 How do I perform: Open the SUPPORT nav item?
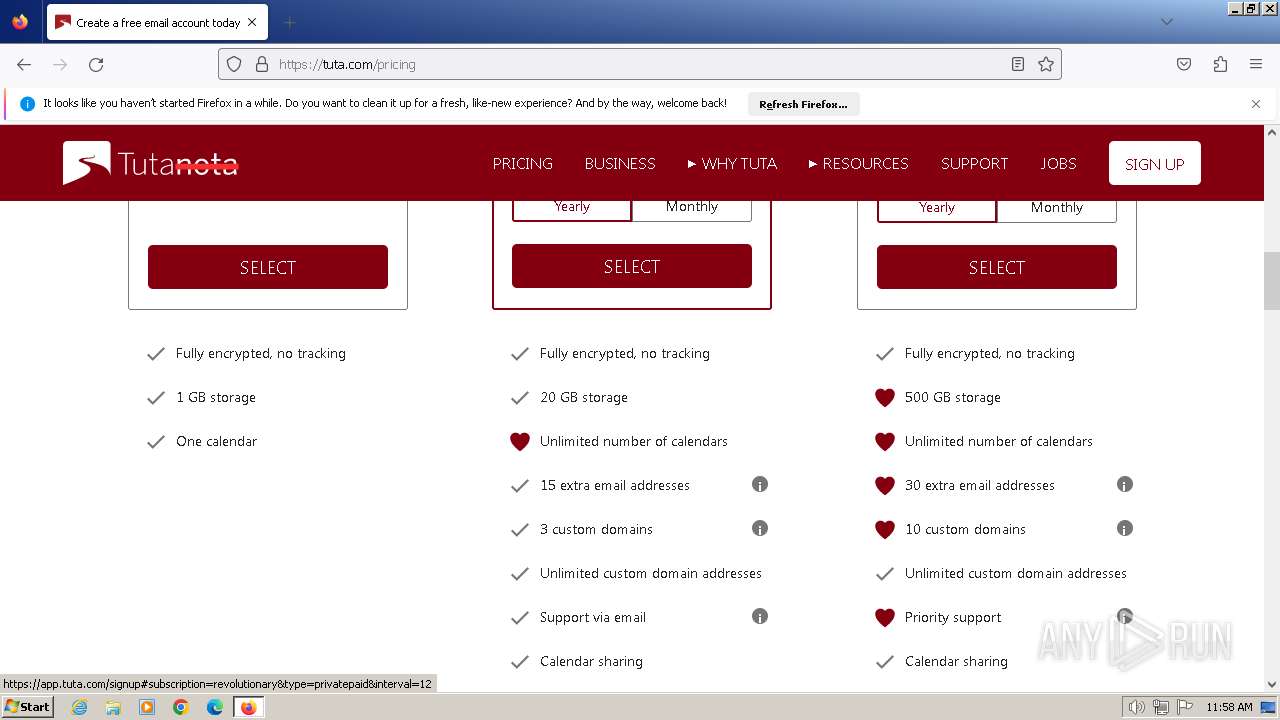point(975,163)
